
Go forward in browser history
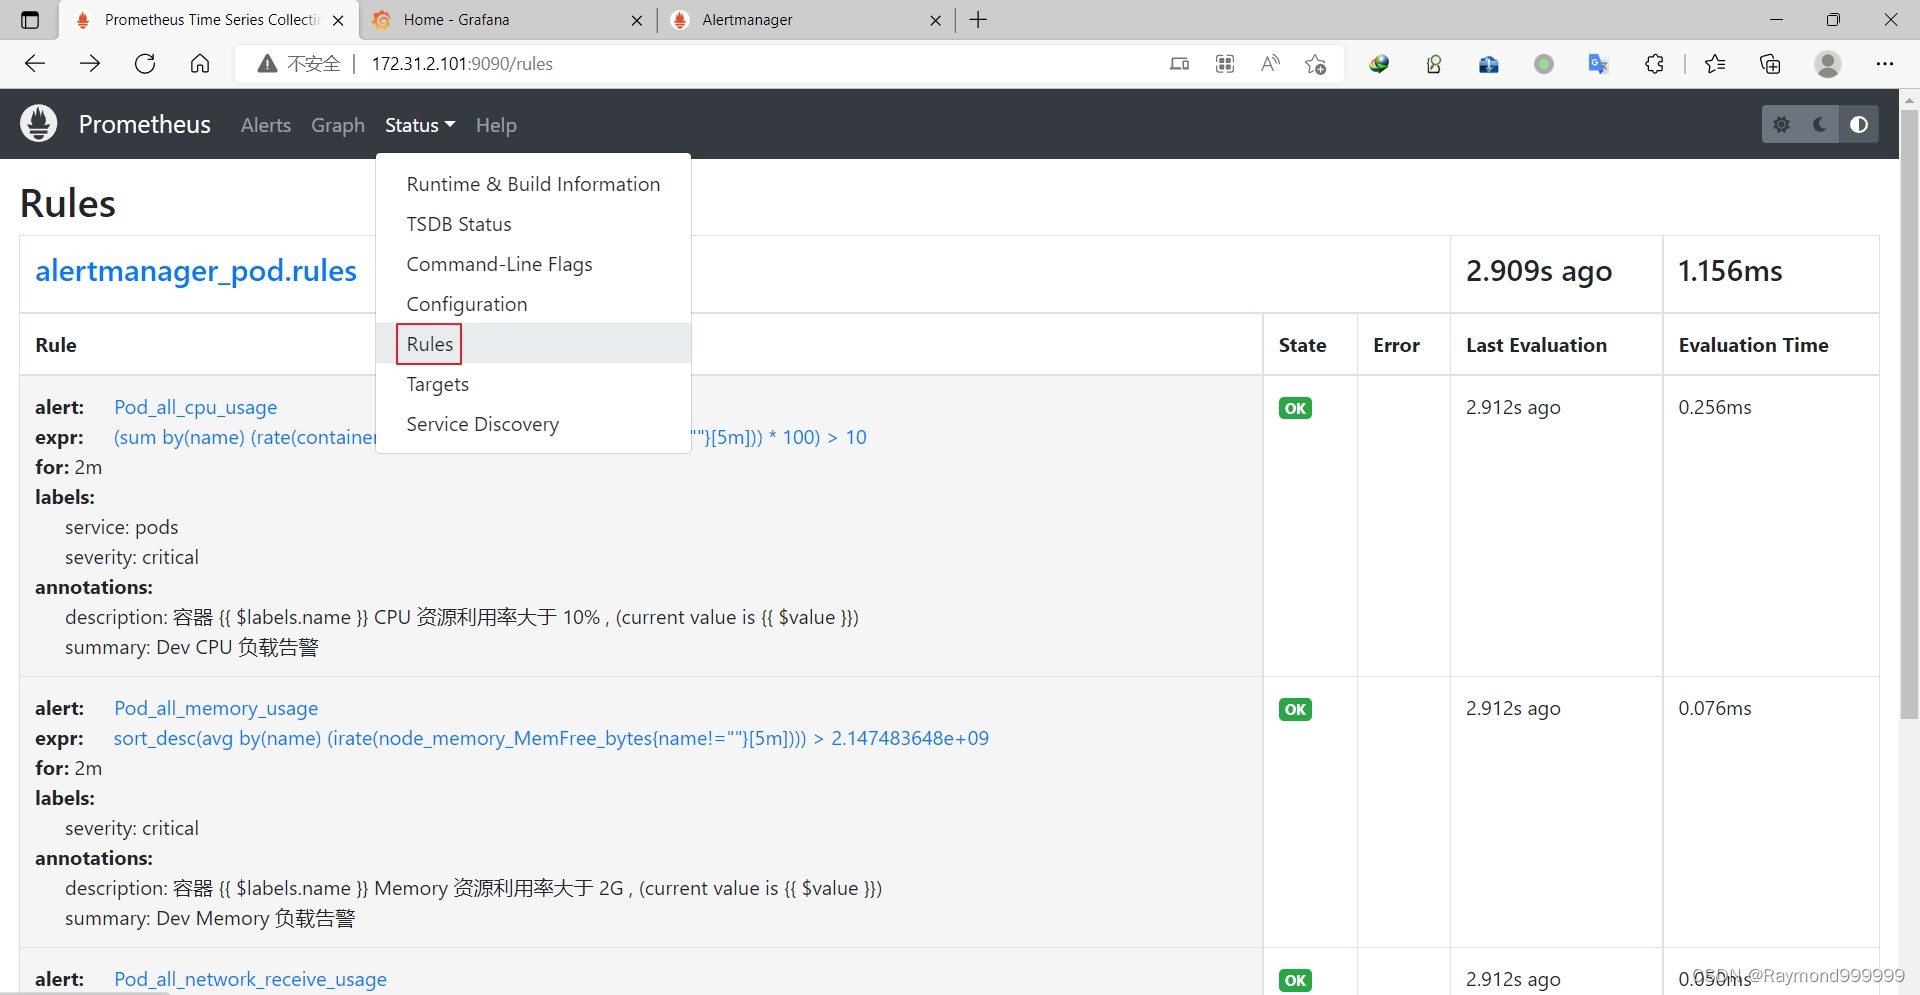pyautogui.click(x=90, y=64)
